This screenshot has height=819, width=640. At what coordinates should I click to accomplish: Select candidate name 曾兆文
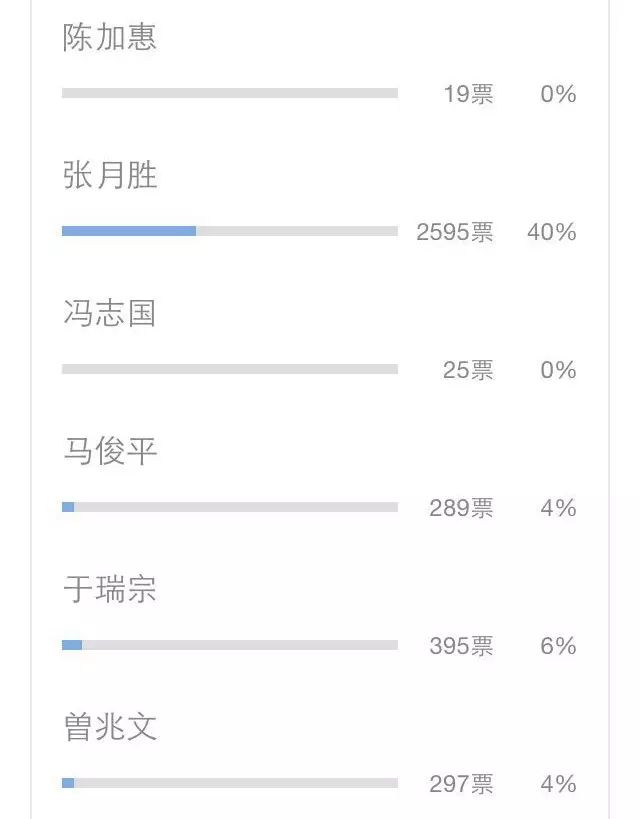click(110, 727)
